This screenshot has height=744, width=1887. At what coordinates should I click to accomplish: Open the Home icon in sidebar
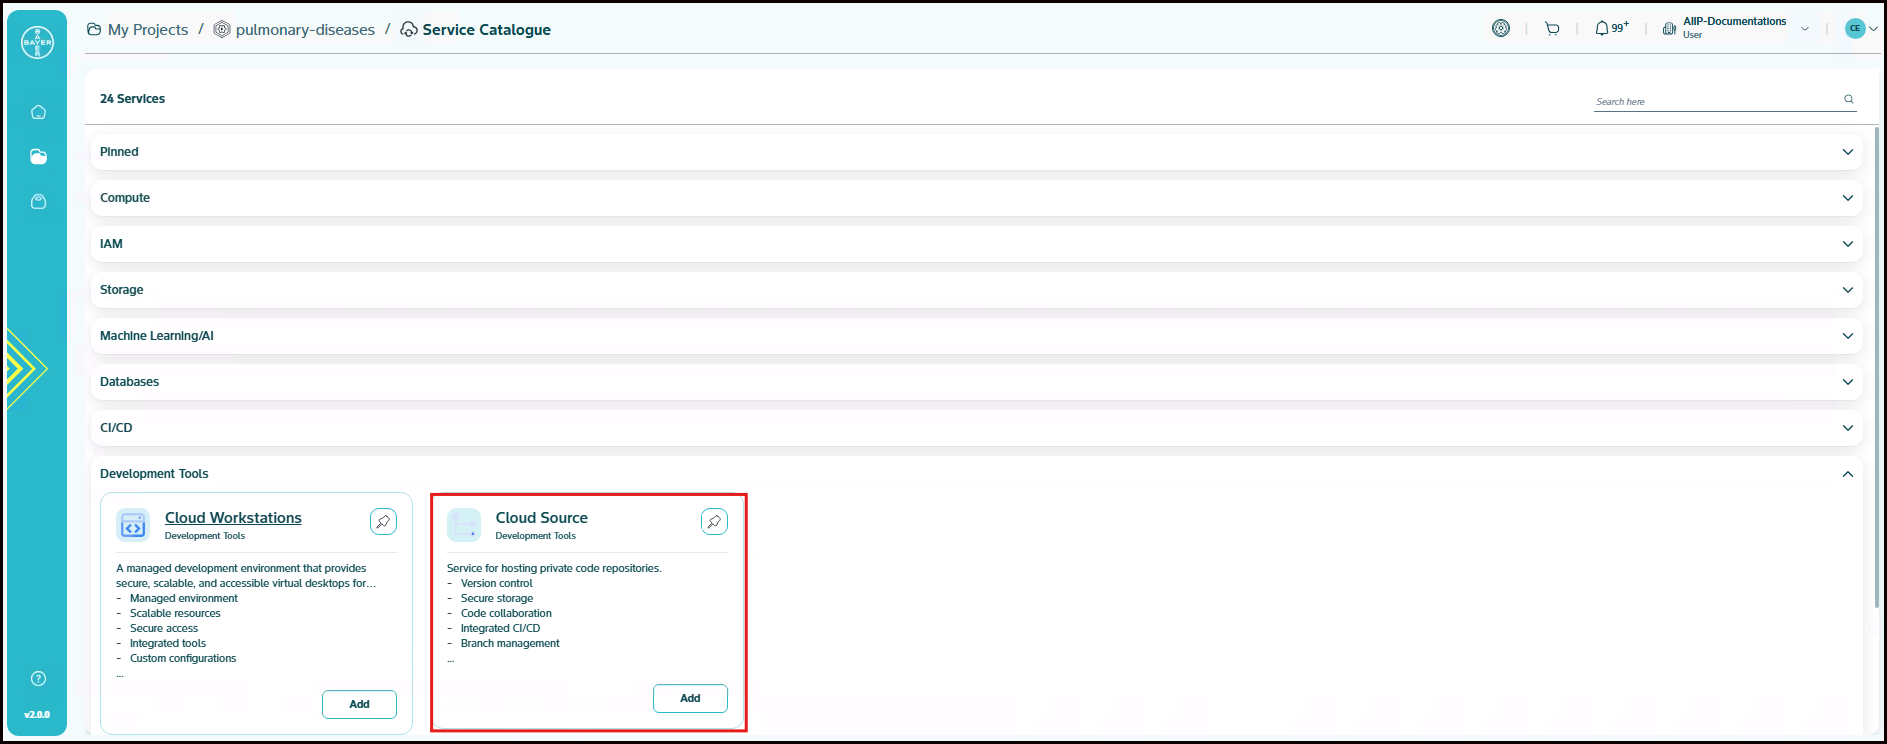point(38,112)
